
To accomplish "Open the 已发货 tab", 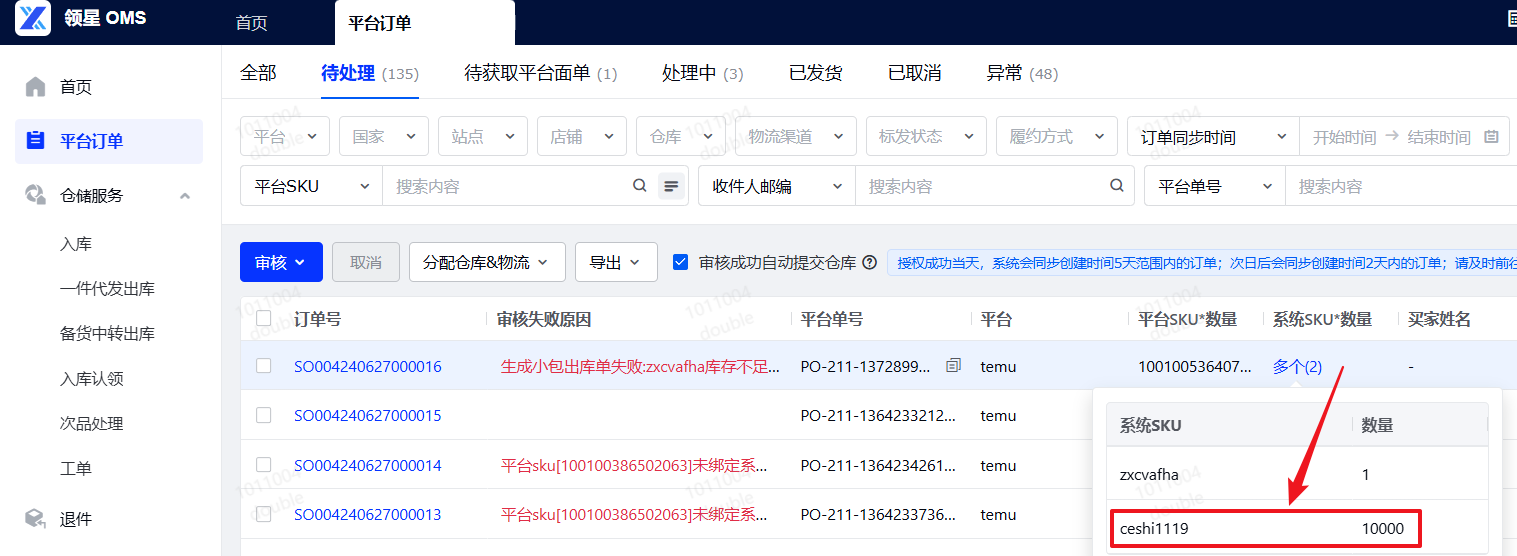I will 816,73.
